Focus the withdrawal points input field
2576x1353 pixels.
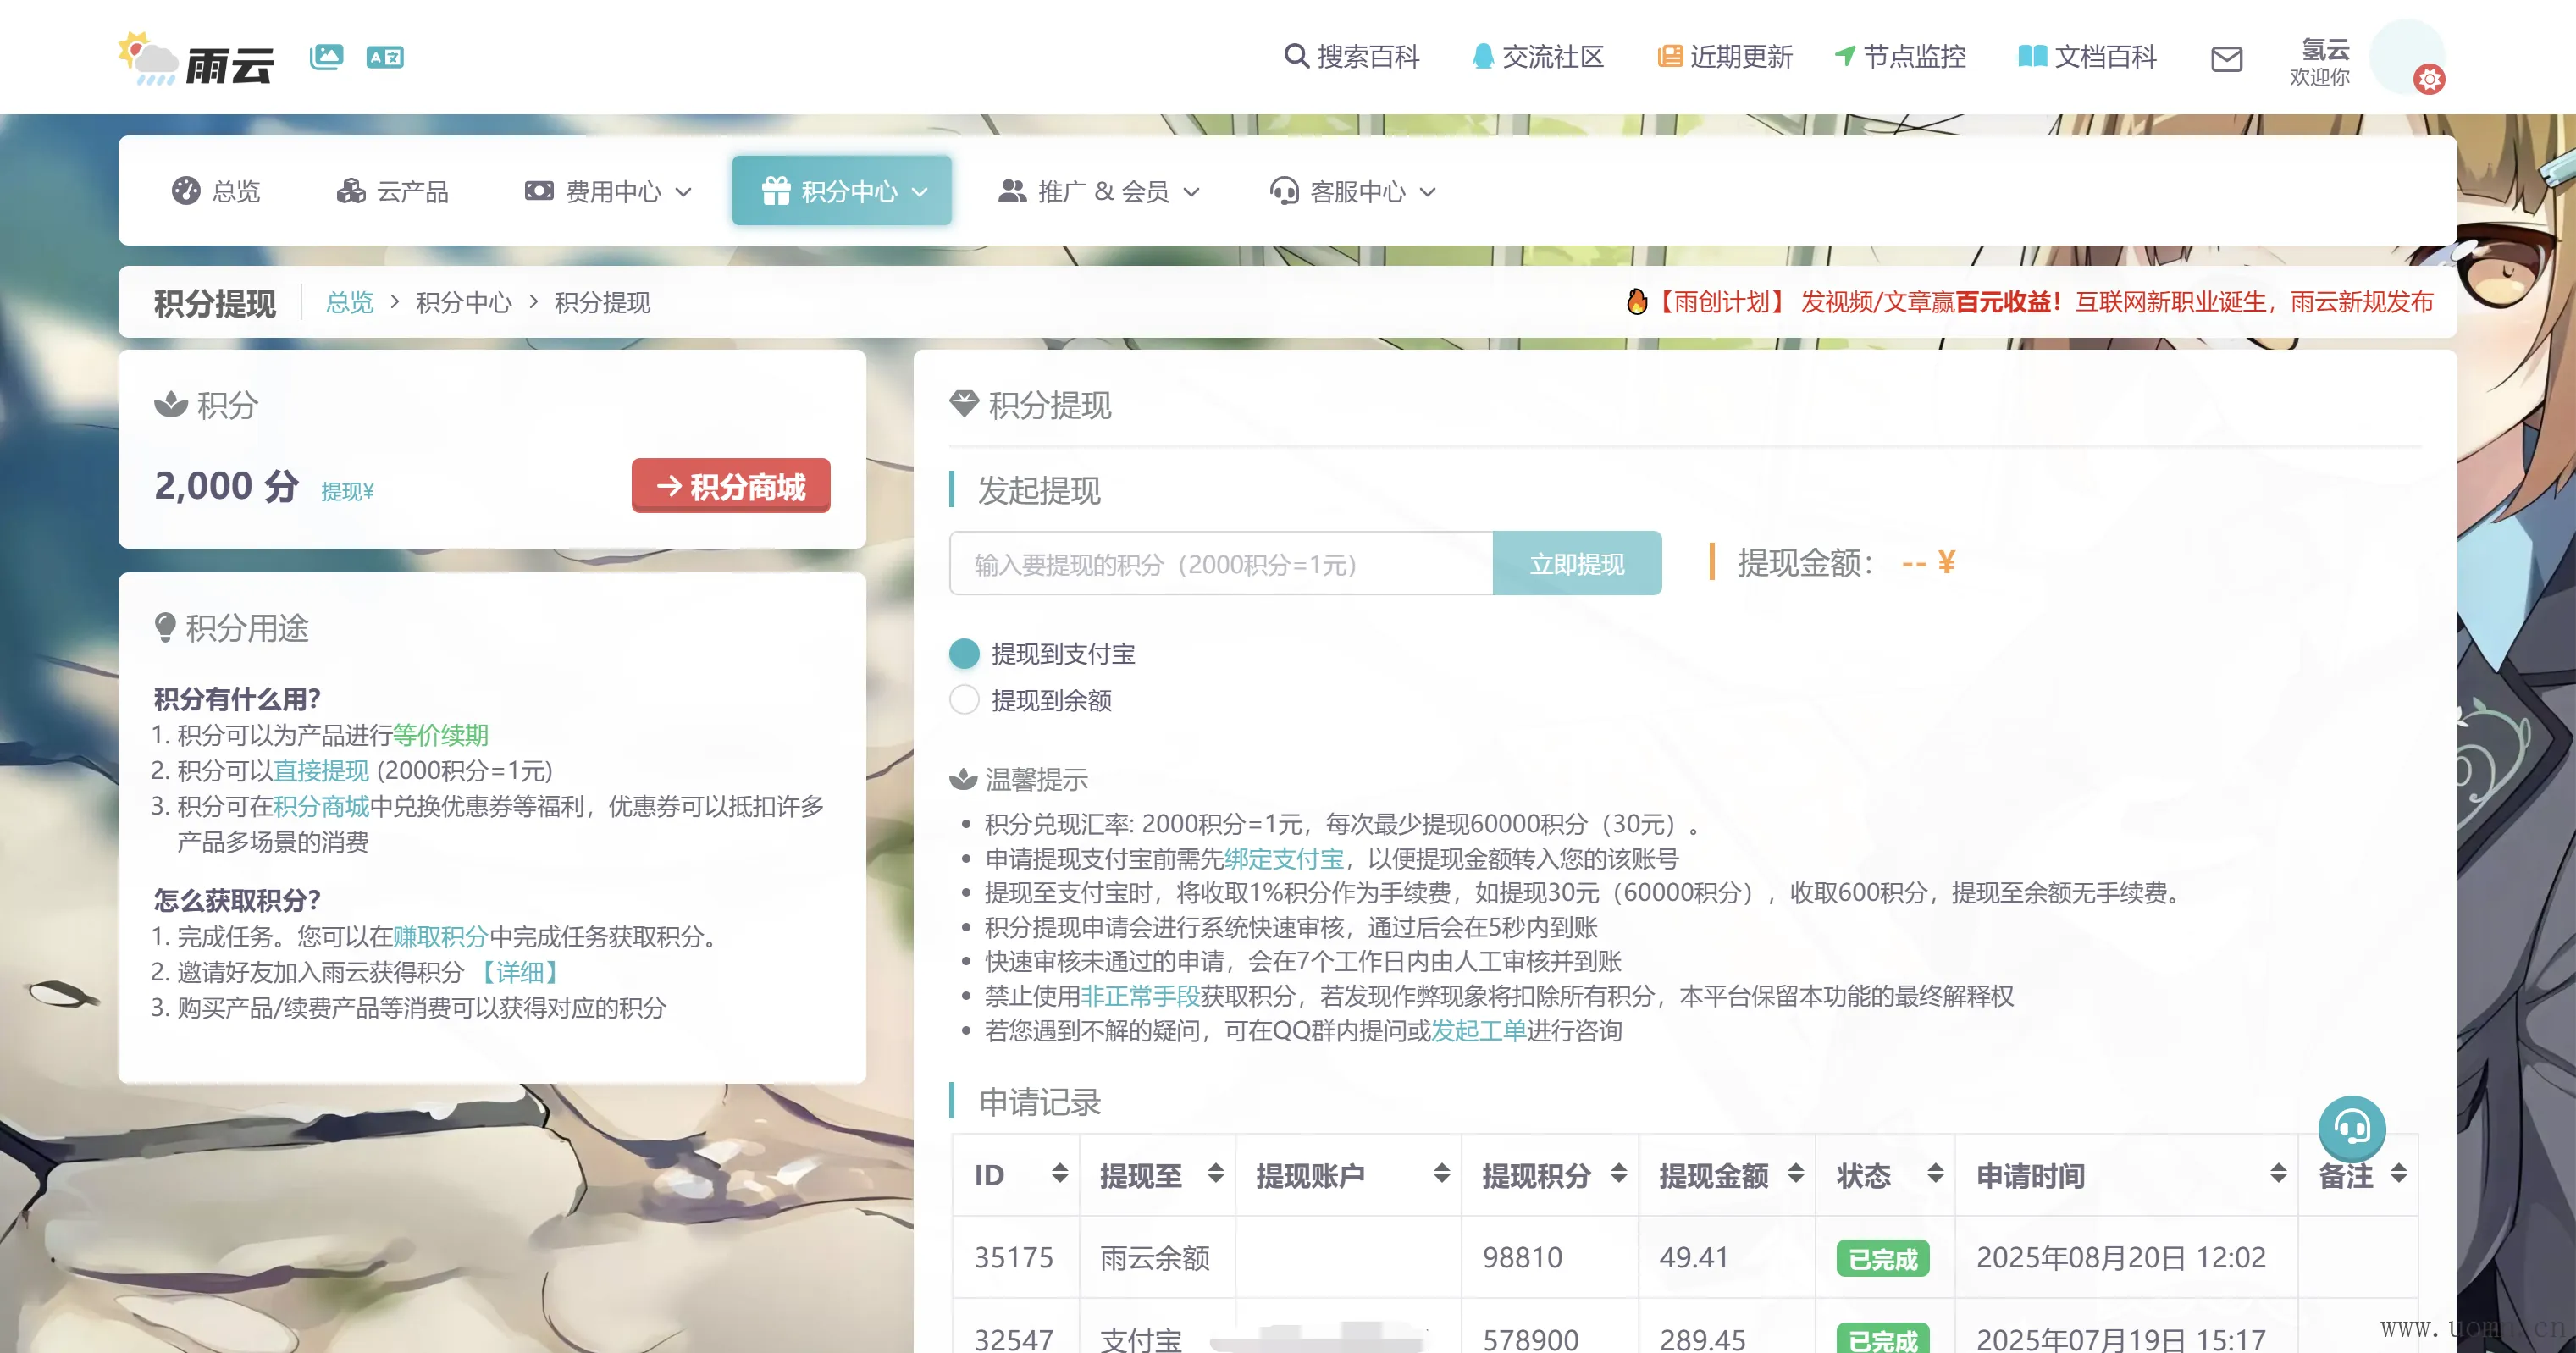(1220, 564)
